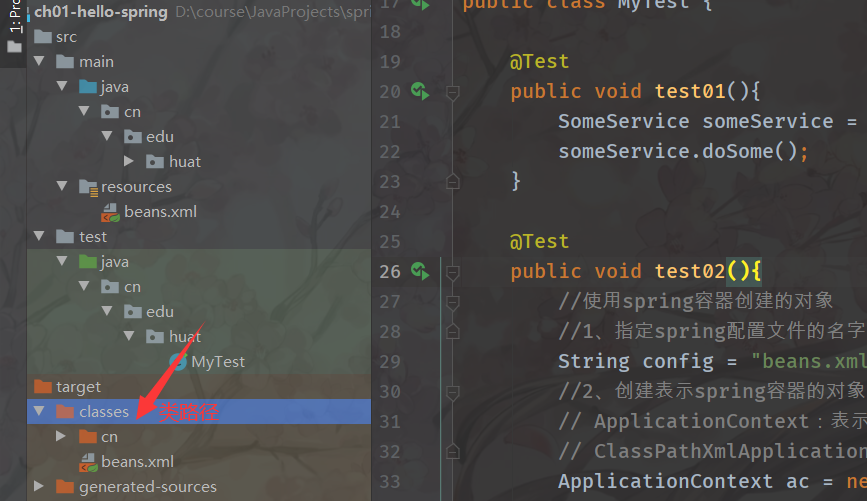Viewport: 867px width, 501px height.
Task: Select the resources folder icon
Action: pyautogui.click(x=88, y=187)
